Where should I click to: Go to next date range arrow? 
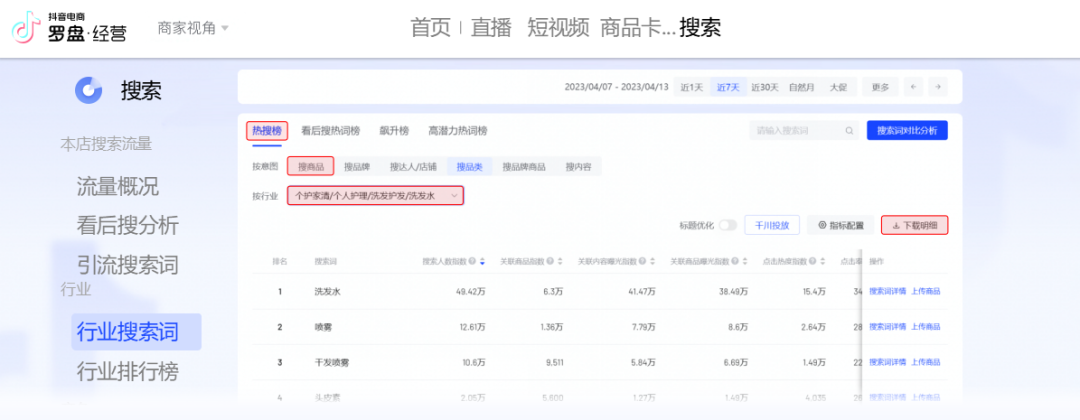point(937,87)
